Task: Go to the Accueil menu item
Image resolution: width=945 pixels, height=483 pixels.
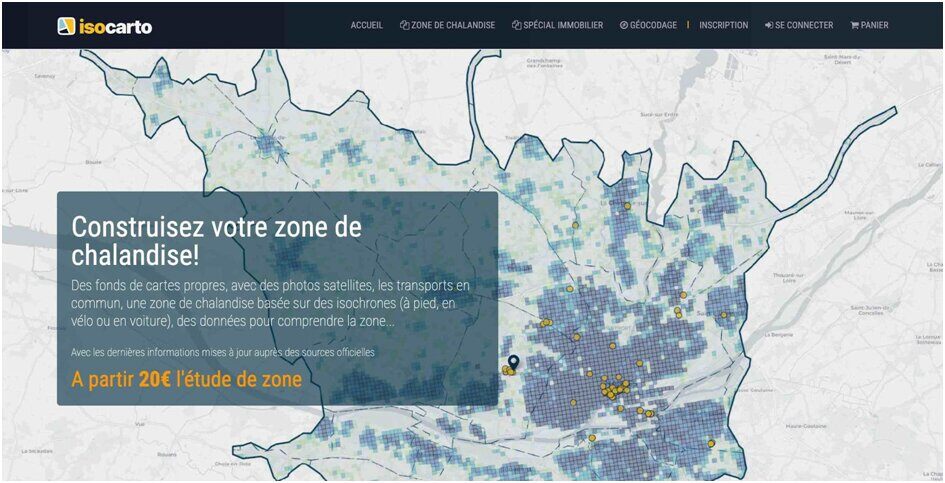Action: coord(366,26)
